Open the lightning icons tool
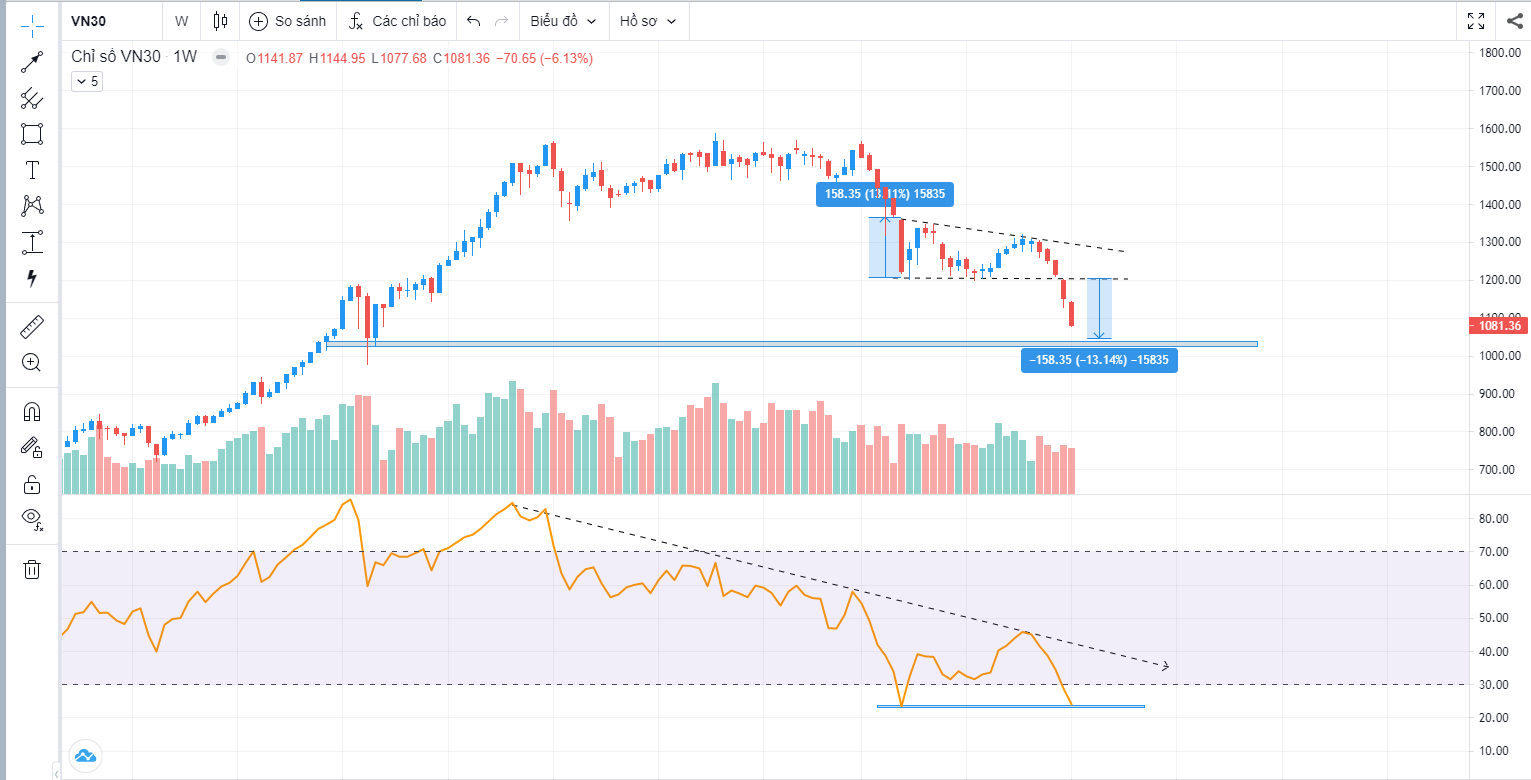 click(33, 278)
